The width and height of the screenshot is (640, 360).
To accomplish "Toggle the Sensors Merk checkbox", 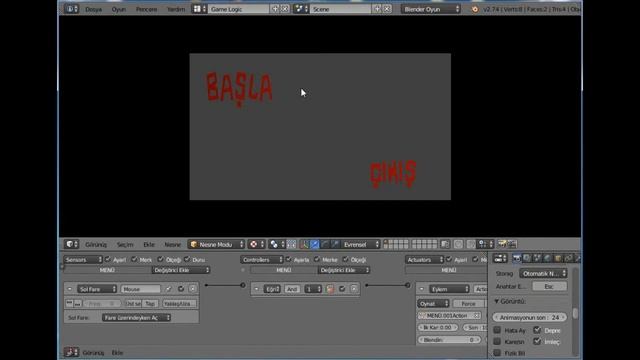I will tap(134, 259).
